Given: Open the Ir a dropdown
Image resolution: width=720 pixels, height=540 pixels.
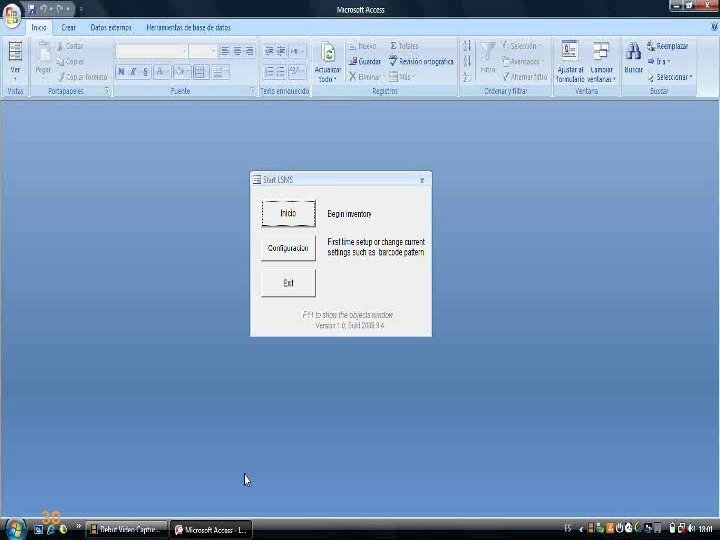Looking at the screenshot, I should click(x=659, y=62).
